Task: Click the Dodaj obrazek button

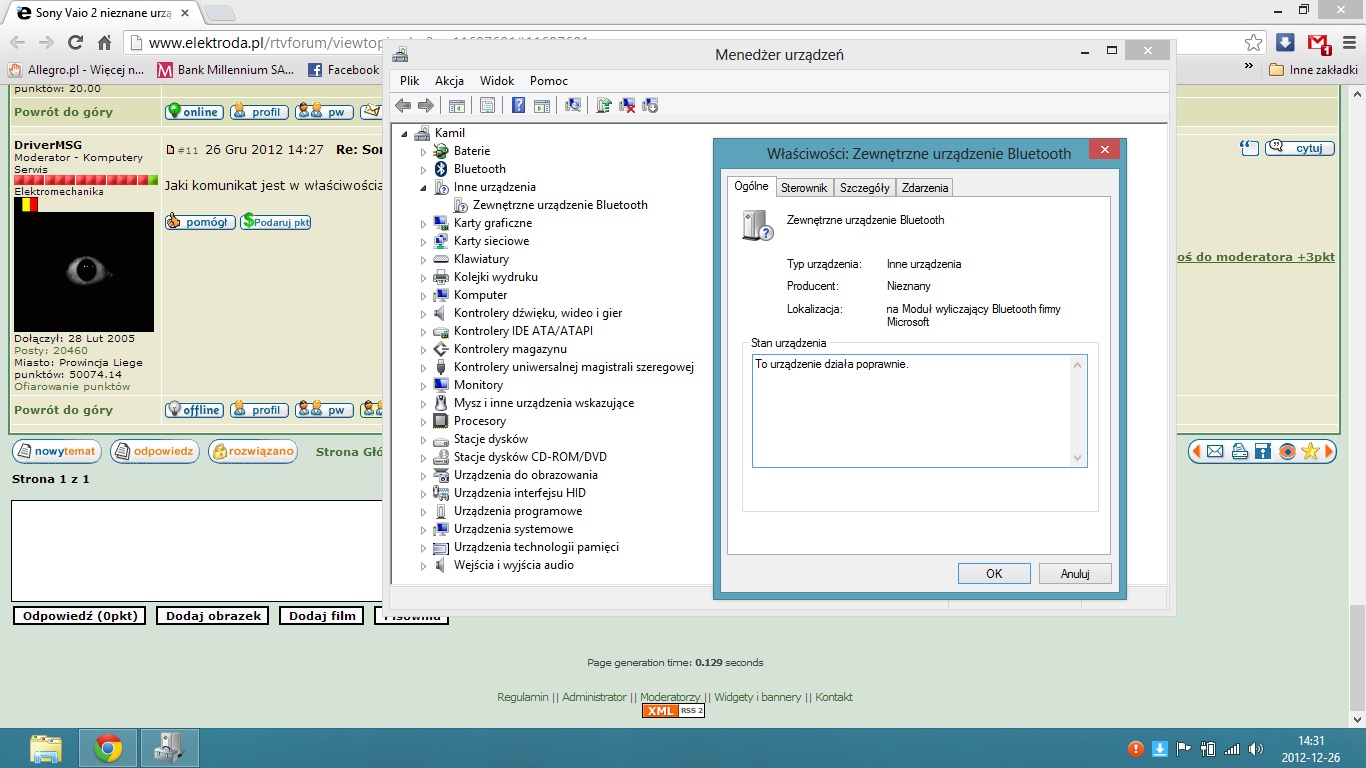Action: pos(213,616)
